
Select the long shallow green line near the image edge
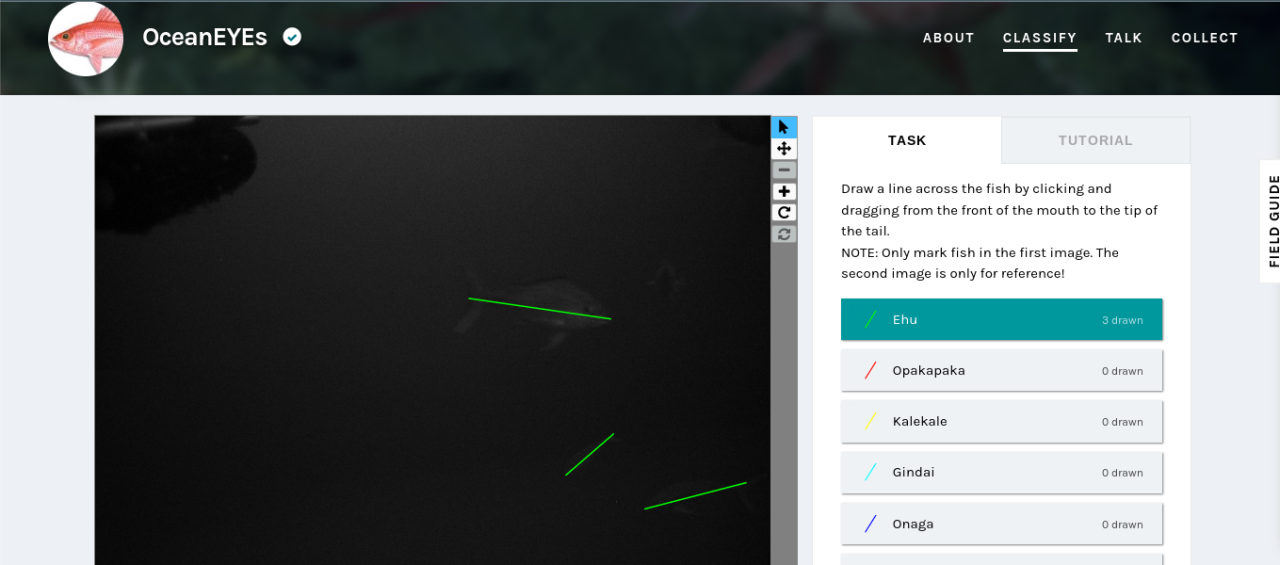point(695,496)
